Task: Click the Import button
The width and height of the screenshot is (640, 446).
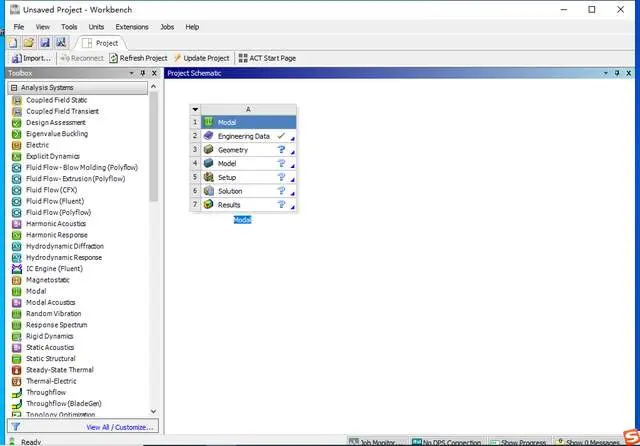Action: tap(31, 58)
